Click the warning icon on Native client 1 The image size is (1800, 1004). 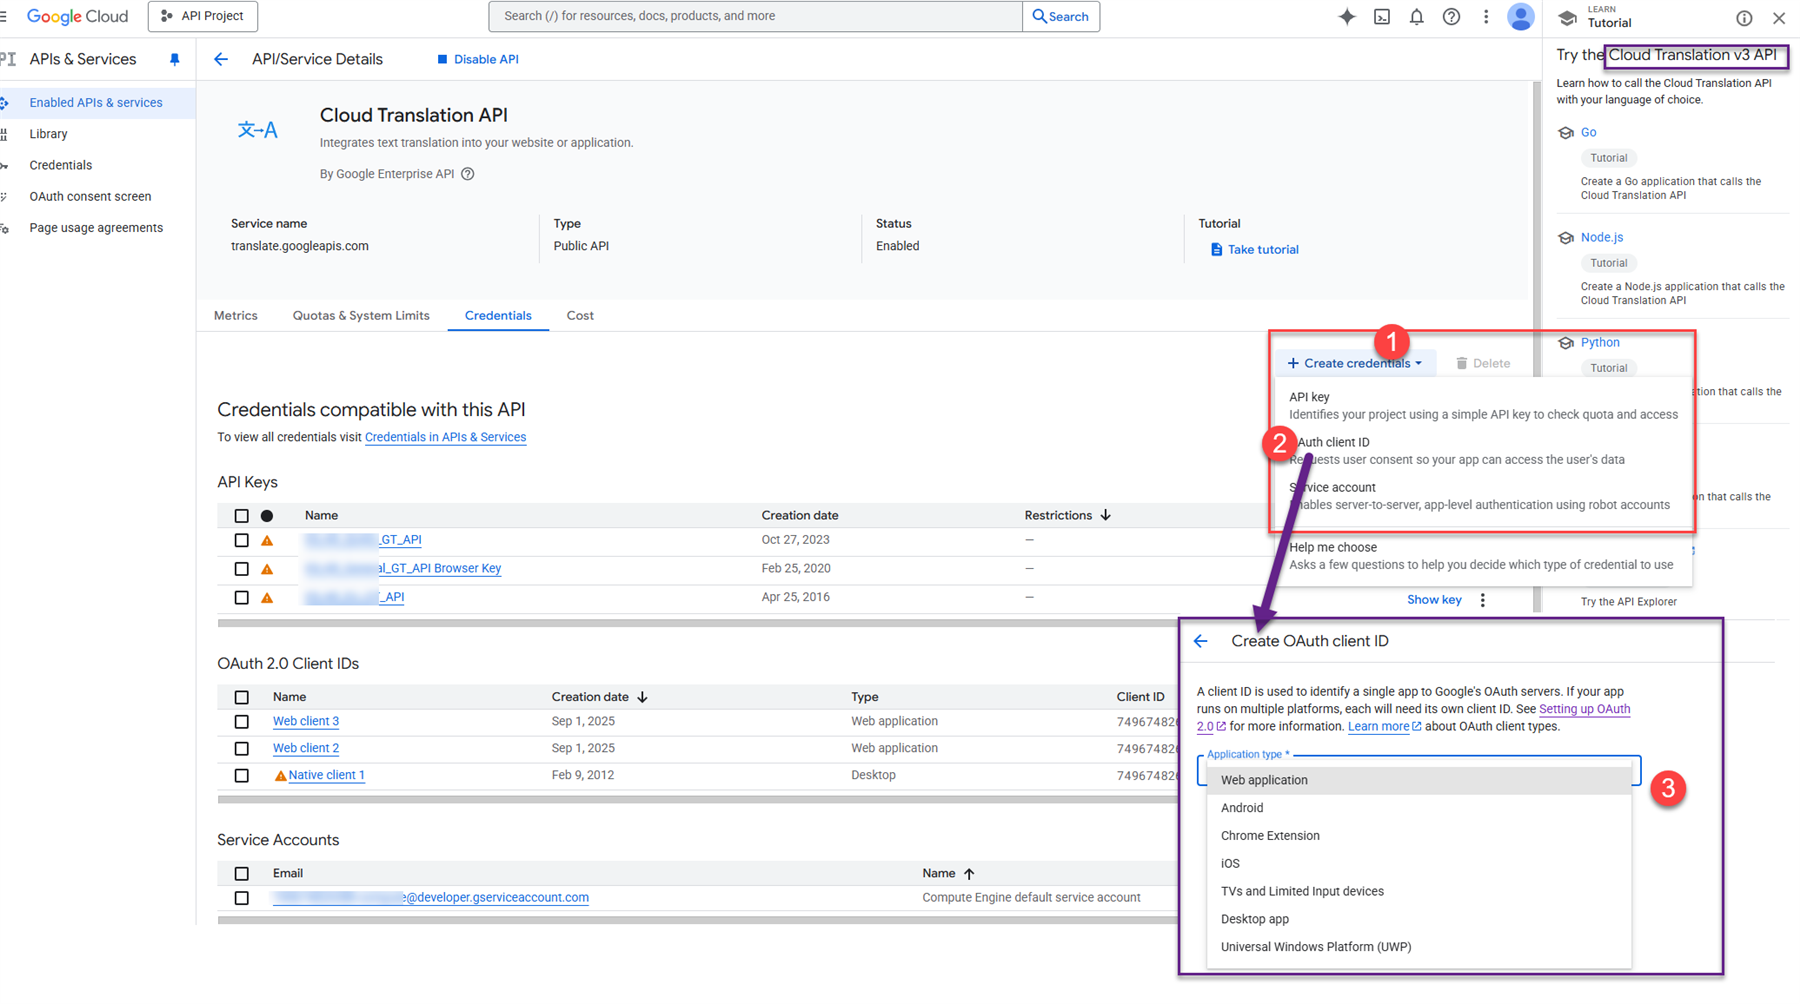[x=280, y=776]
